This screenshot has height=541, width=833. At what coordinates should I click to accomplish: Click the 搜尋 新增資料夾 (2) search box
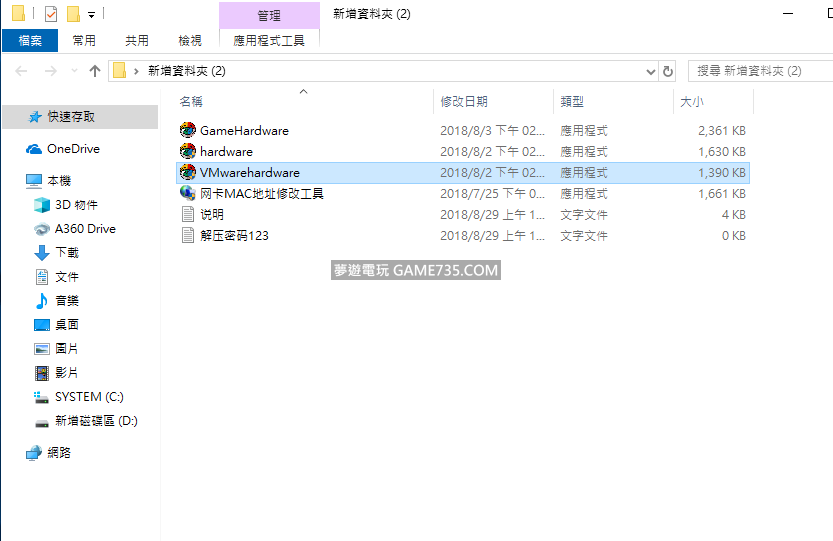coord(761,71)
